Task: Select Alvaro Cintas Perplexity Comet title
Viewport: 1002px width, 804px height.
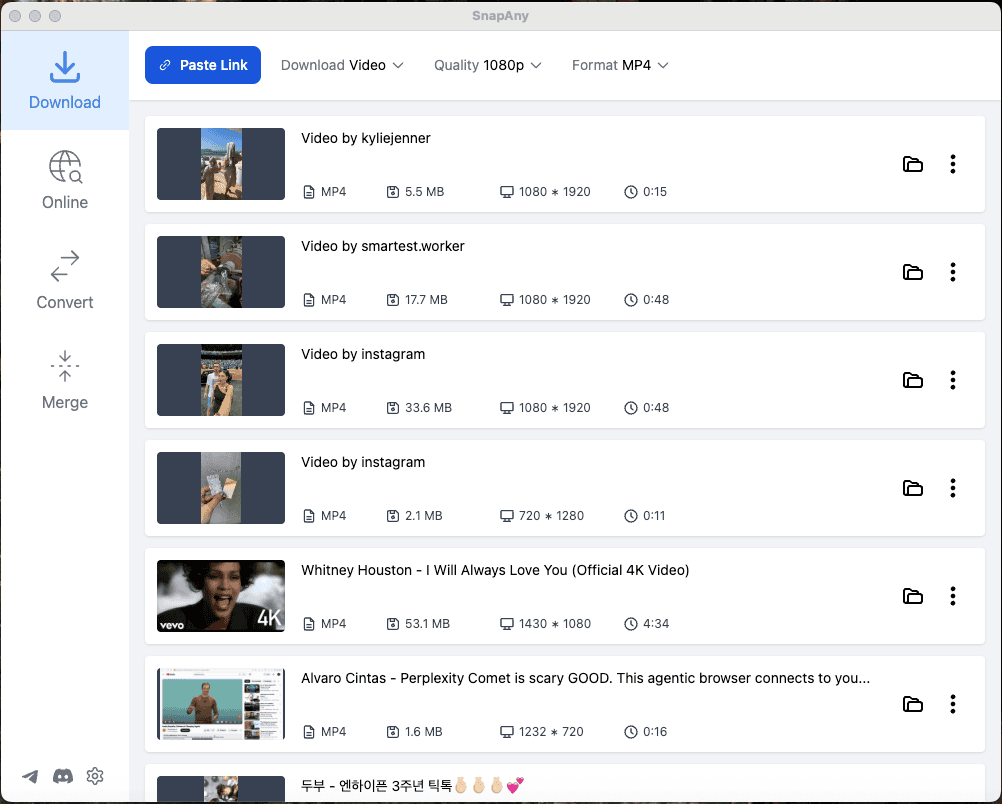Action: [x=585, y=678]
